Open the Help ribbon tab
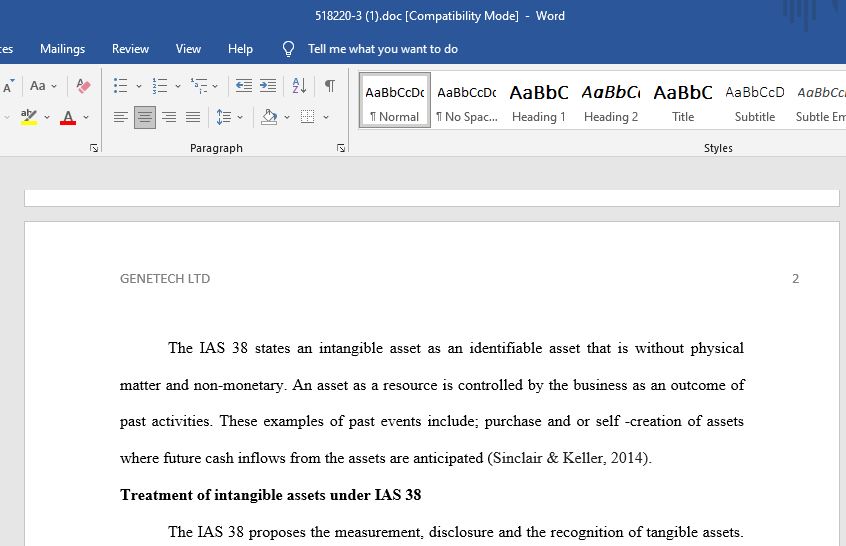The image size is (846, 546). coord(240,49)
